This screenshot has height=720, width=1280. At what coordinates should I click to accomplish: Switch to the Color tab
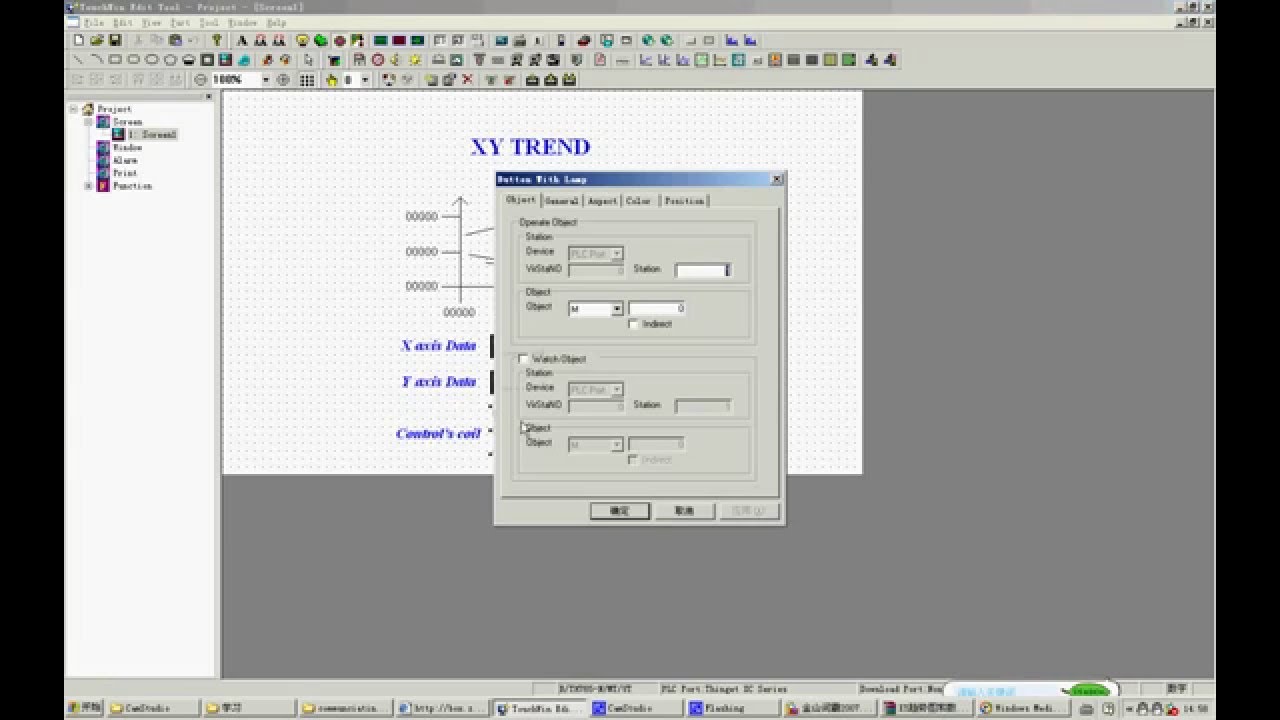coord(638,201)
